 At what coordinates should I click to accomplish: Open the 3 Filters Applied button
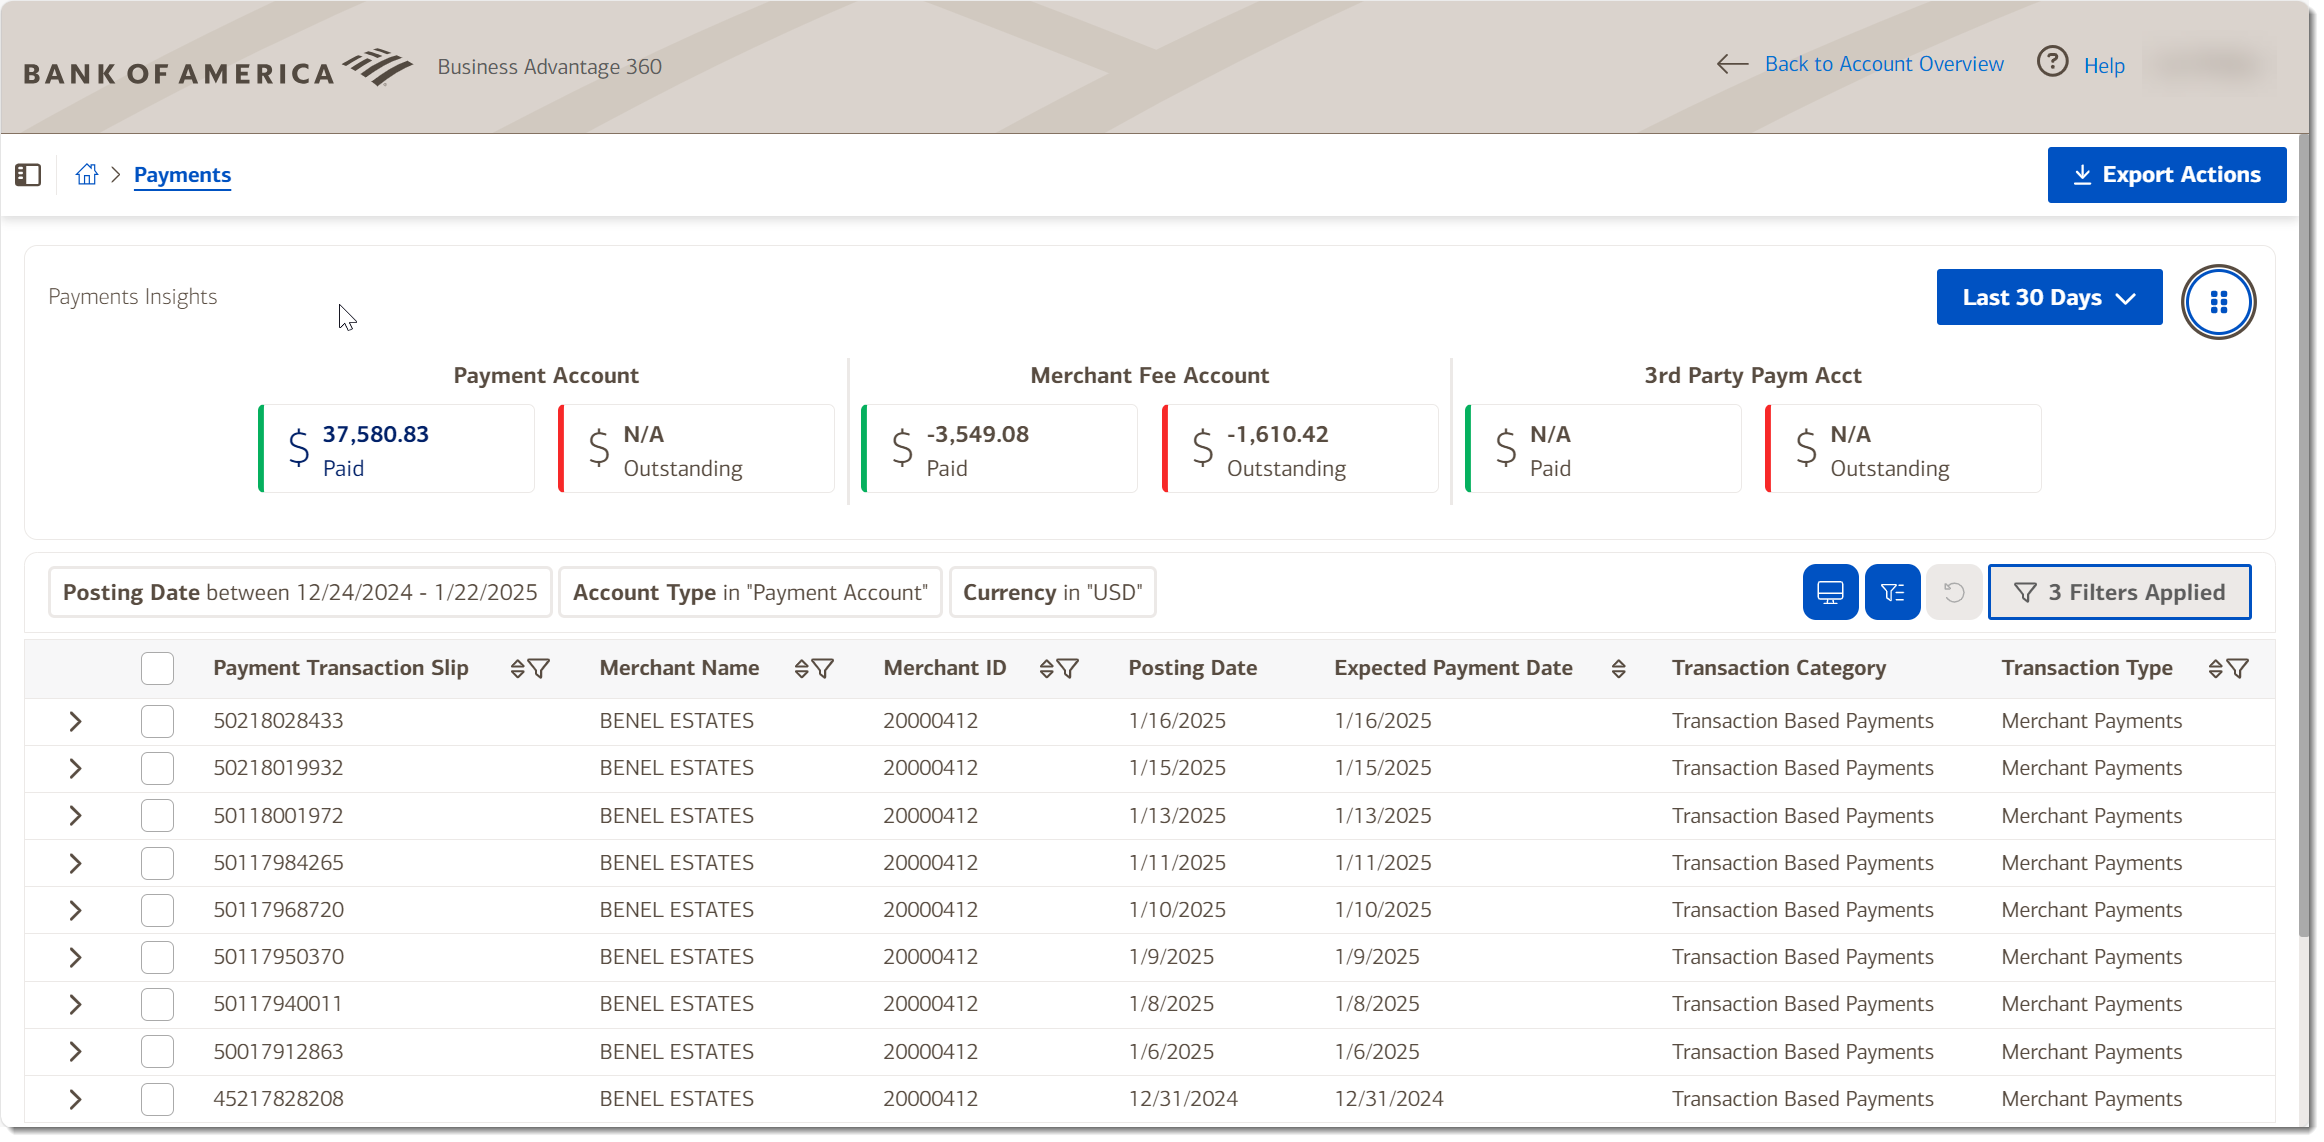pos(2119,592)
